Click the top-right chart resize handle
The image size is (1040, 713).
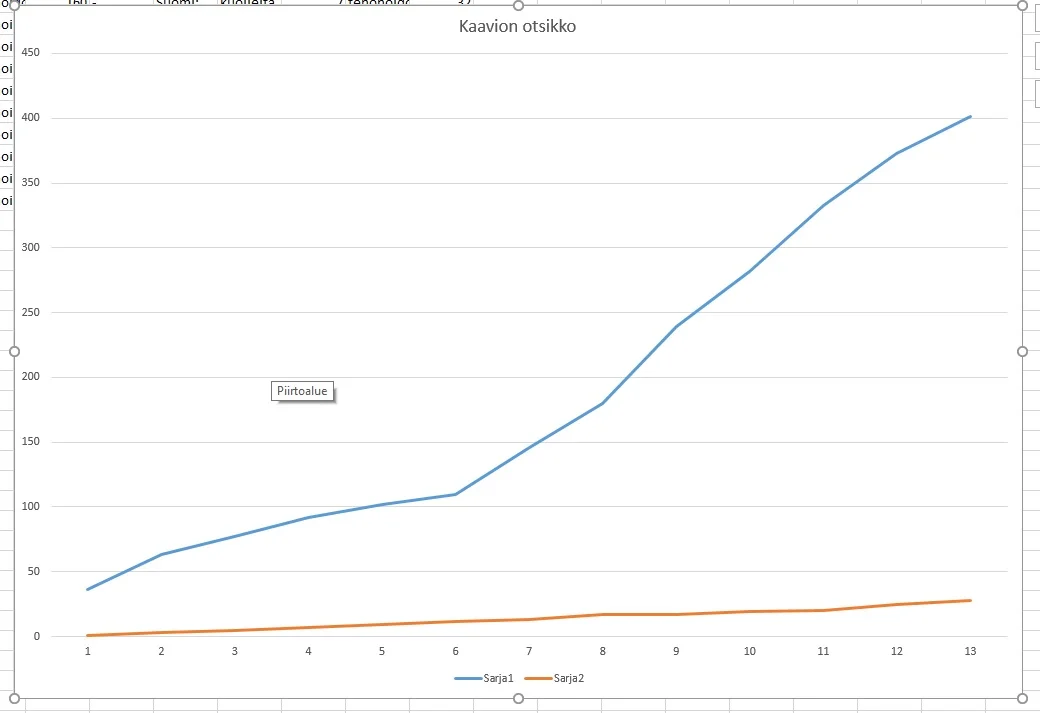(x=1022, y=5)
